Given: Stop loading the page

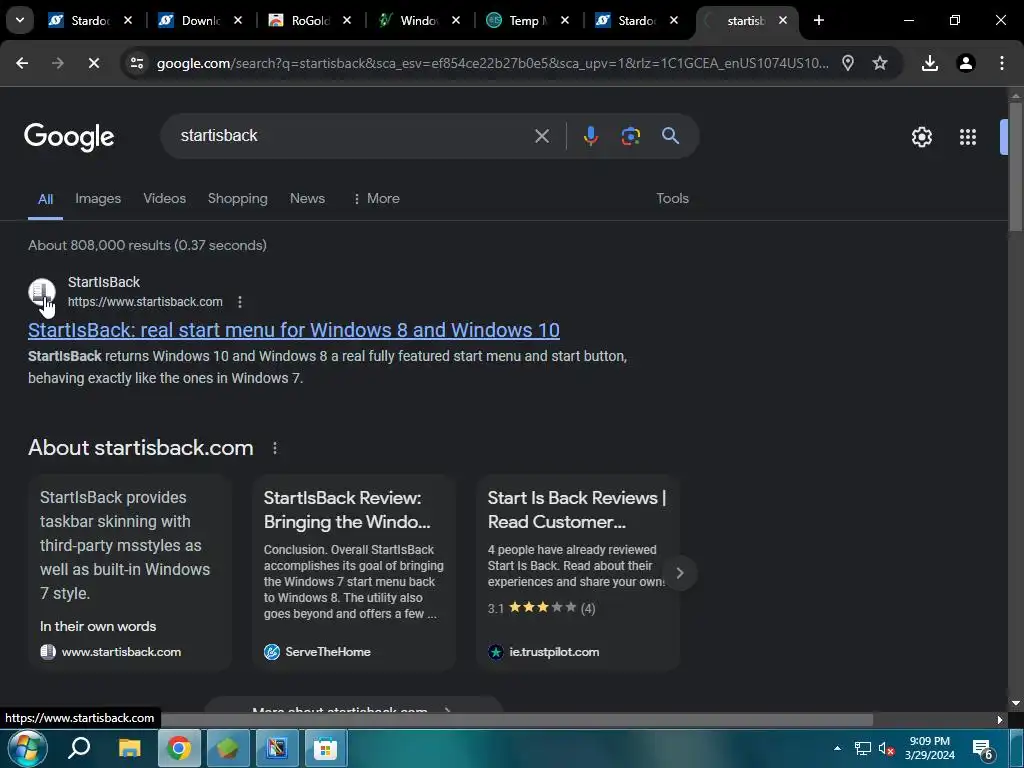Looking at the screenshot, I should [x=93, y=63].
